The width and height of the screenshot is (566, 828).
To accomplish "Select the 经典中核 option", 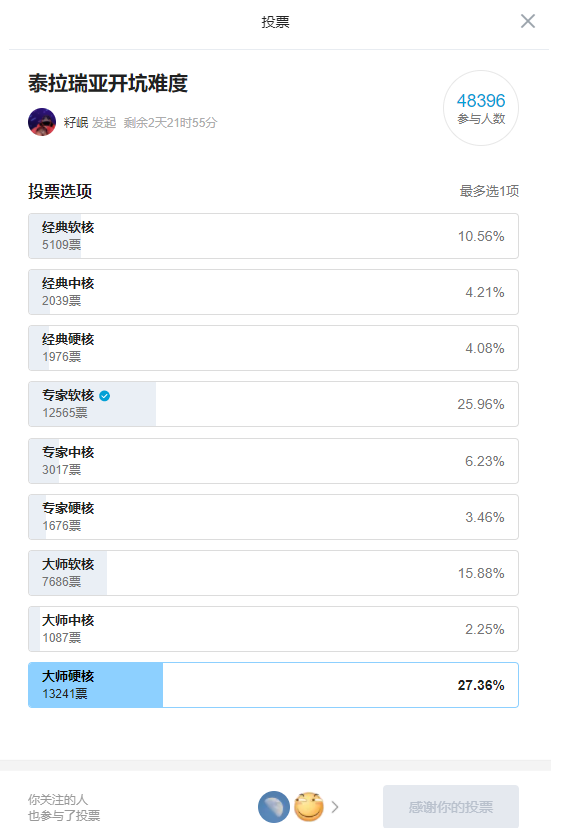I will point(273,292).
